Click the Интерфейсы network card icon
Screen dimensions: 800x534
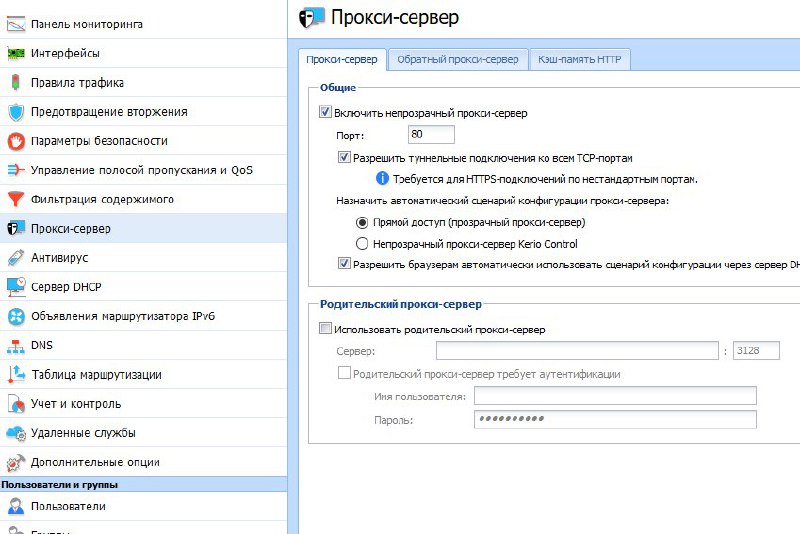pyautogui.click(x=16, y=53)
